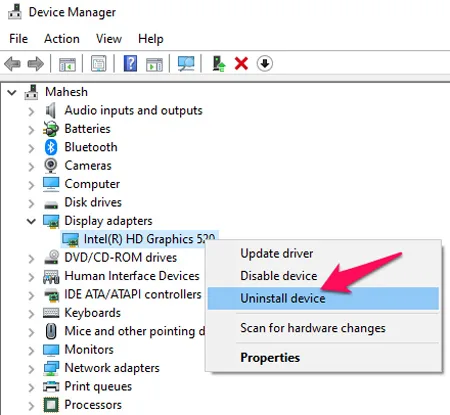Select the Keyboards label
The height and width of the screenshot is (415, 450).
92,313
